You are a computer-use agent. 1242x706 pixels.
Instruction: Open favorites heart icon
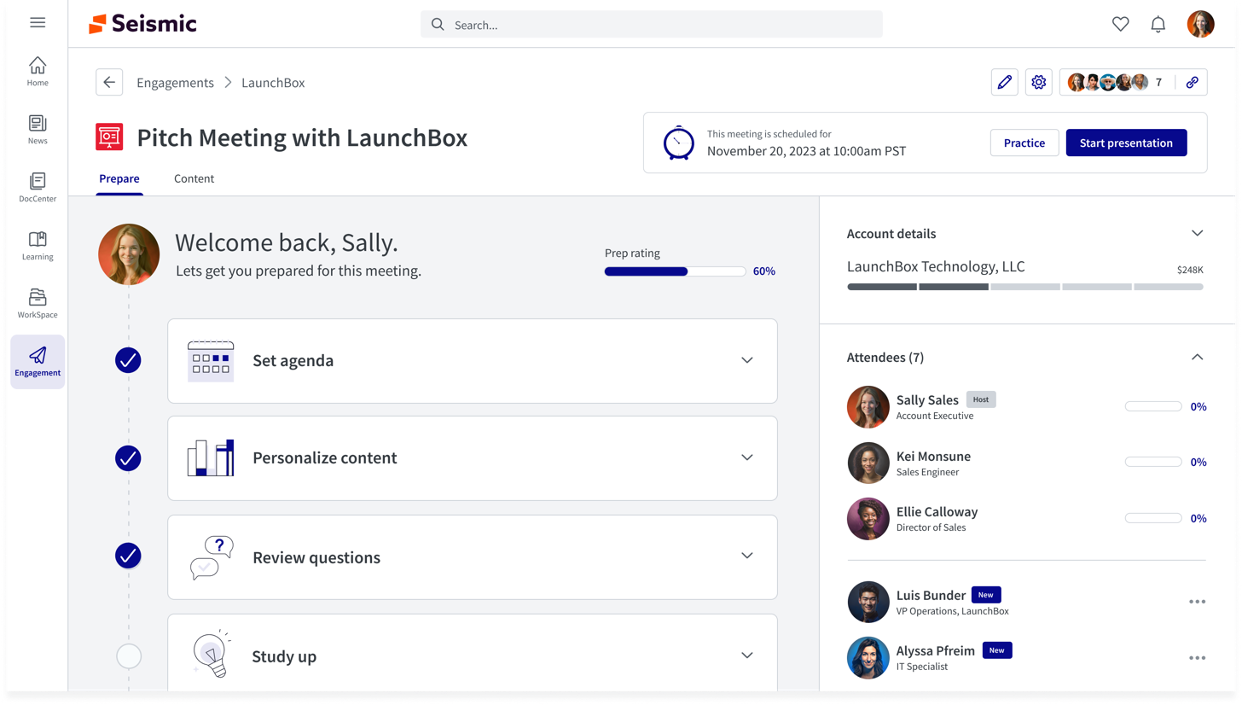pyautogui.click(x=1120, y=24)
